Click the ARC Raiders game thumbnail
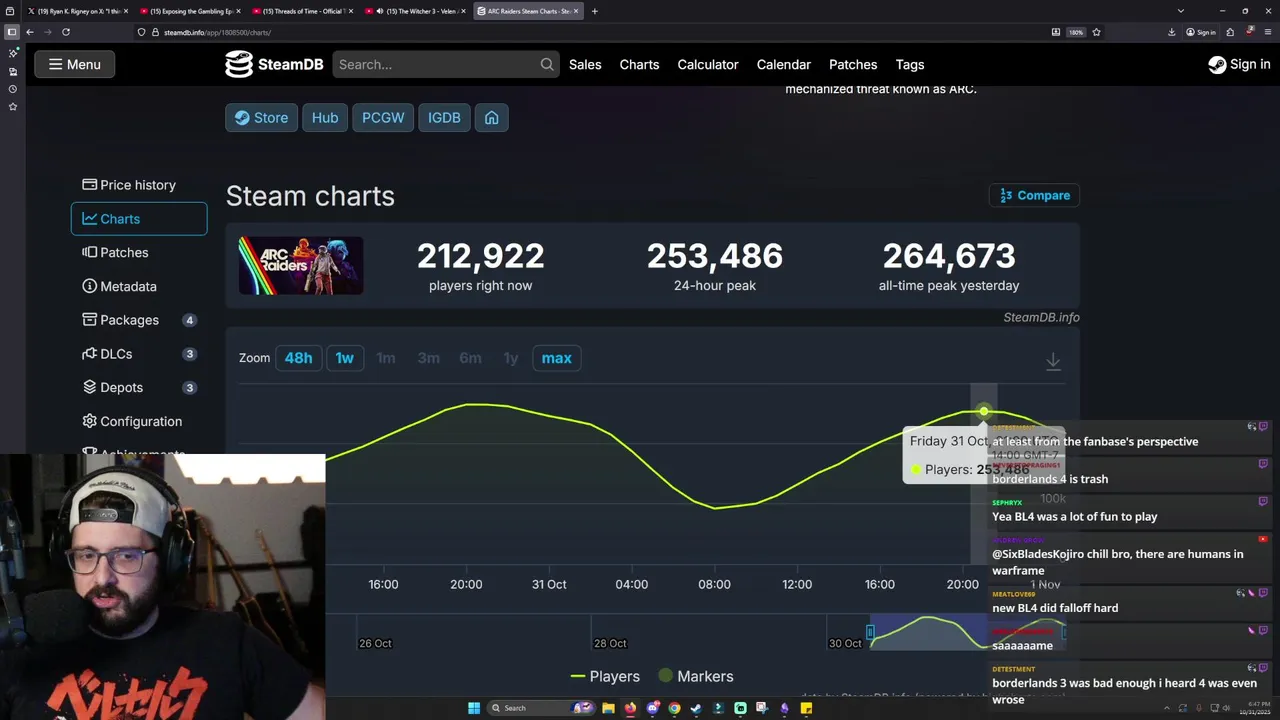This screenshot has width=1280, height=720. click(x=301, y=266)
